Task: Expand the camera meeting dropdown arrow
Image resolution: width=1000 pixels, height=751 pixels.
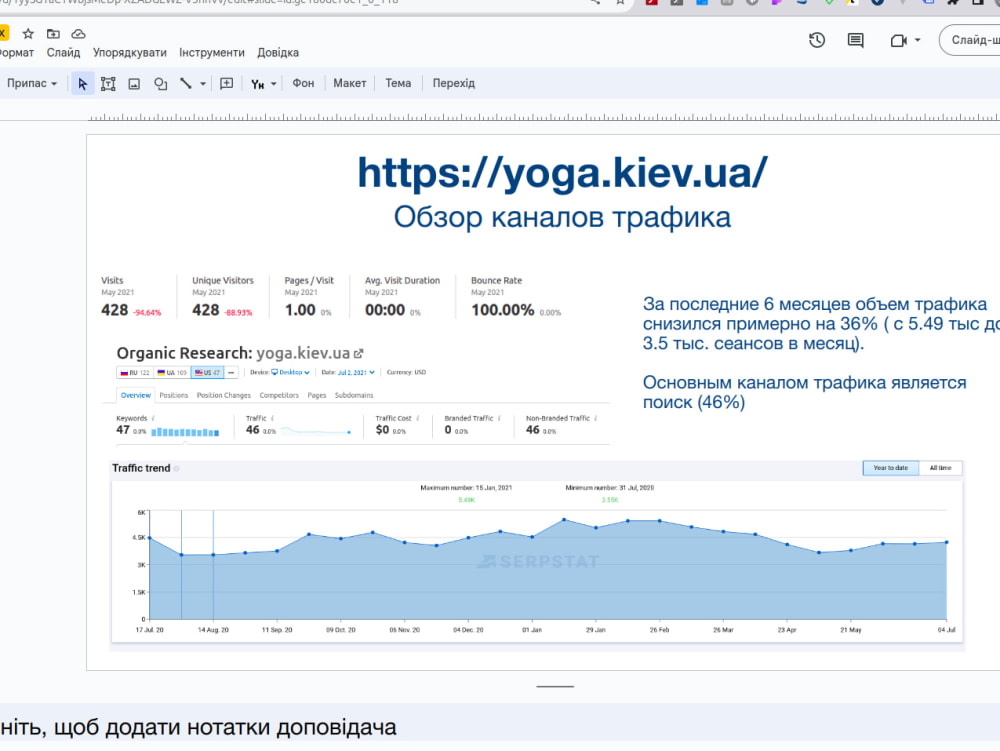Action: point(918,40)
